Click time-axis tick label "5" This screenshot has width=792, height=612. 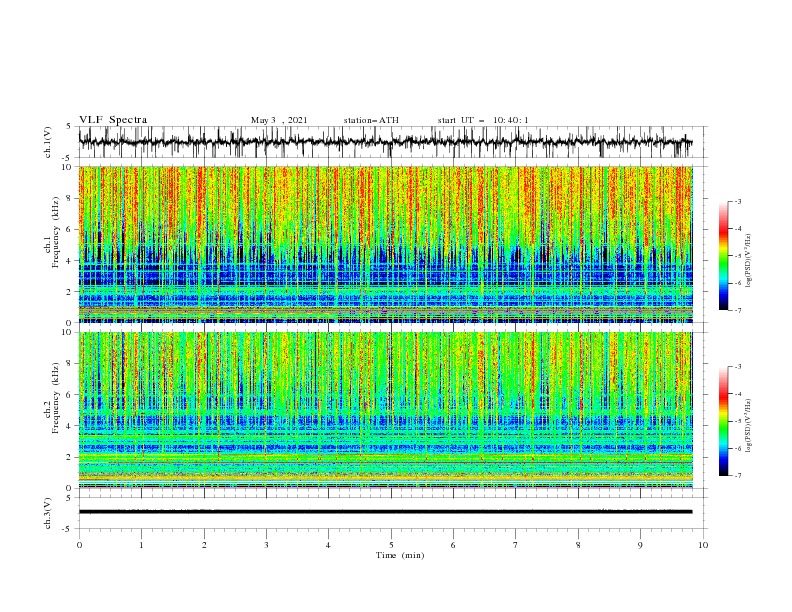391,545
